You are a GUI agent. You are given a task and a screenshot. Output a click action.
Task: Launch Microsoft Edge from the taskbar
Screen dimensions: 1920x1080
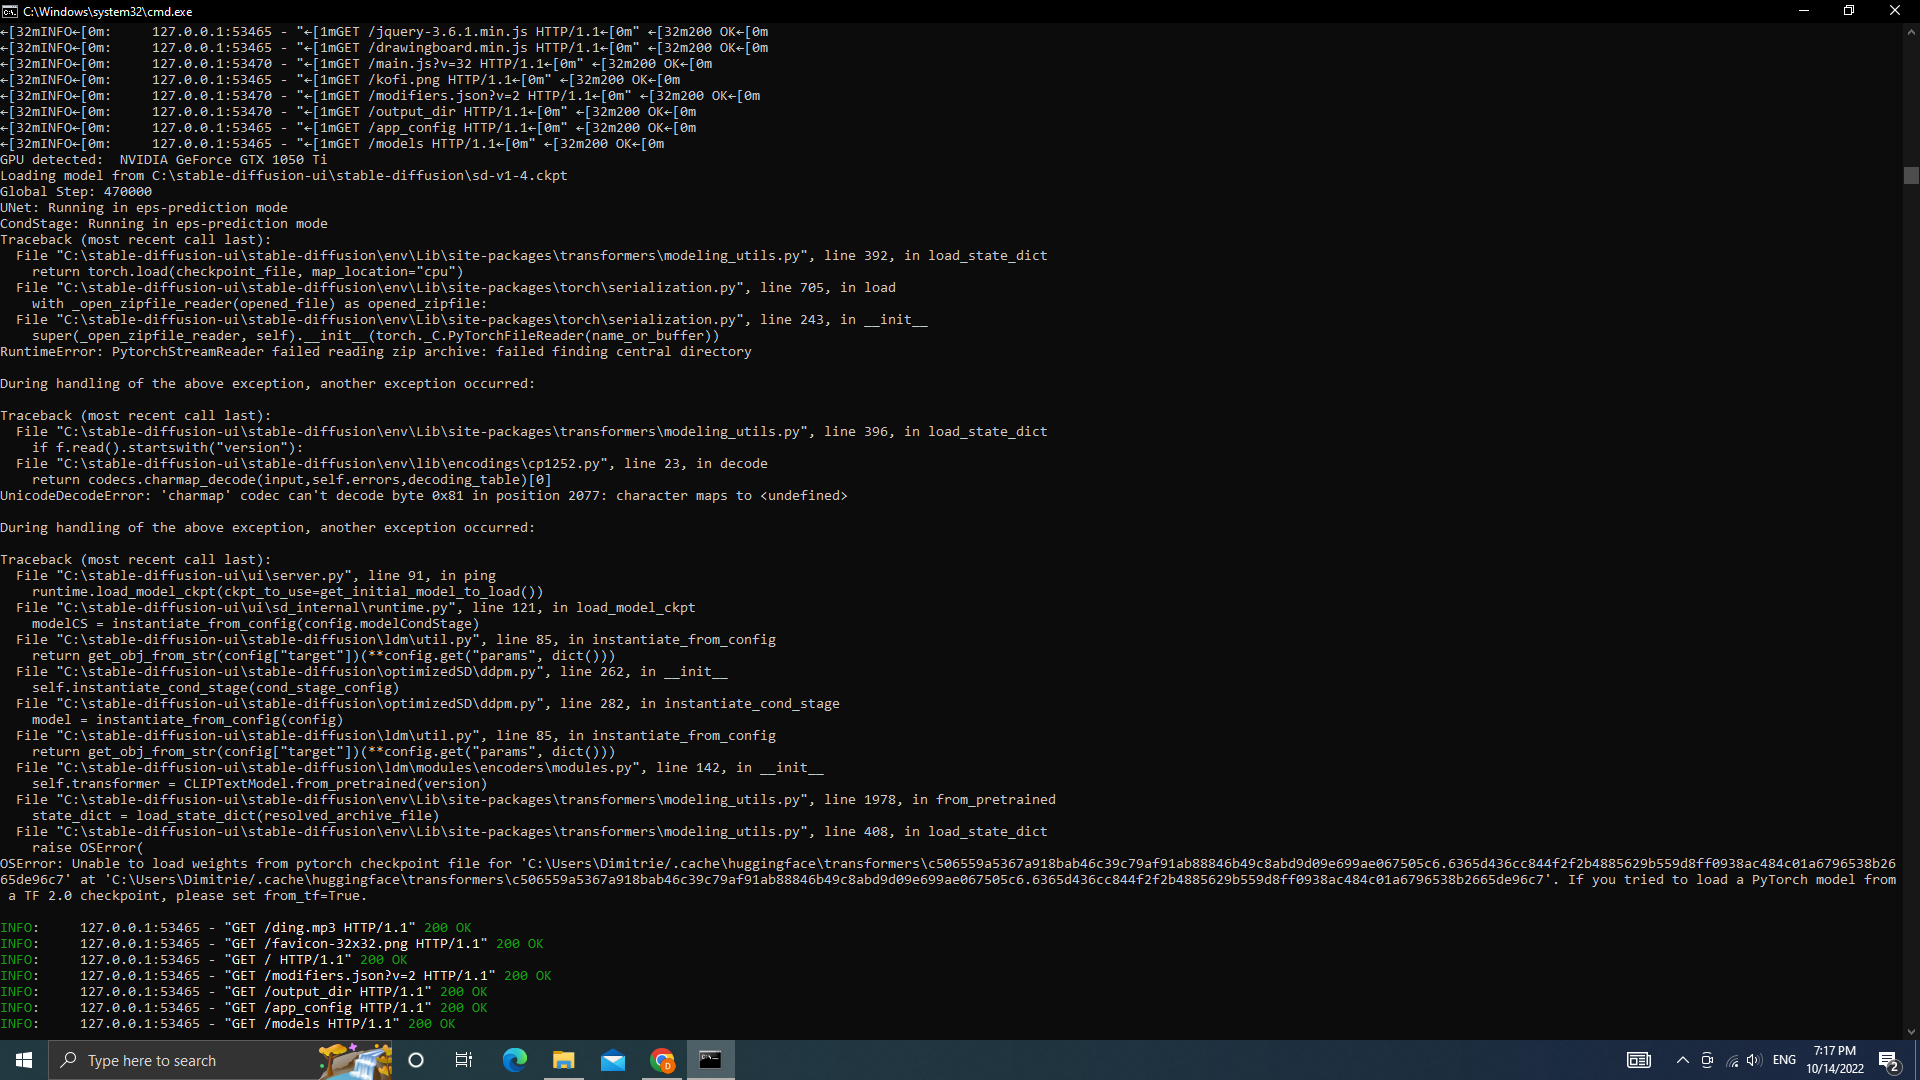(x=514, y=1060)
